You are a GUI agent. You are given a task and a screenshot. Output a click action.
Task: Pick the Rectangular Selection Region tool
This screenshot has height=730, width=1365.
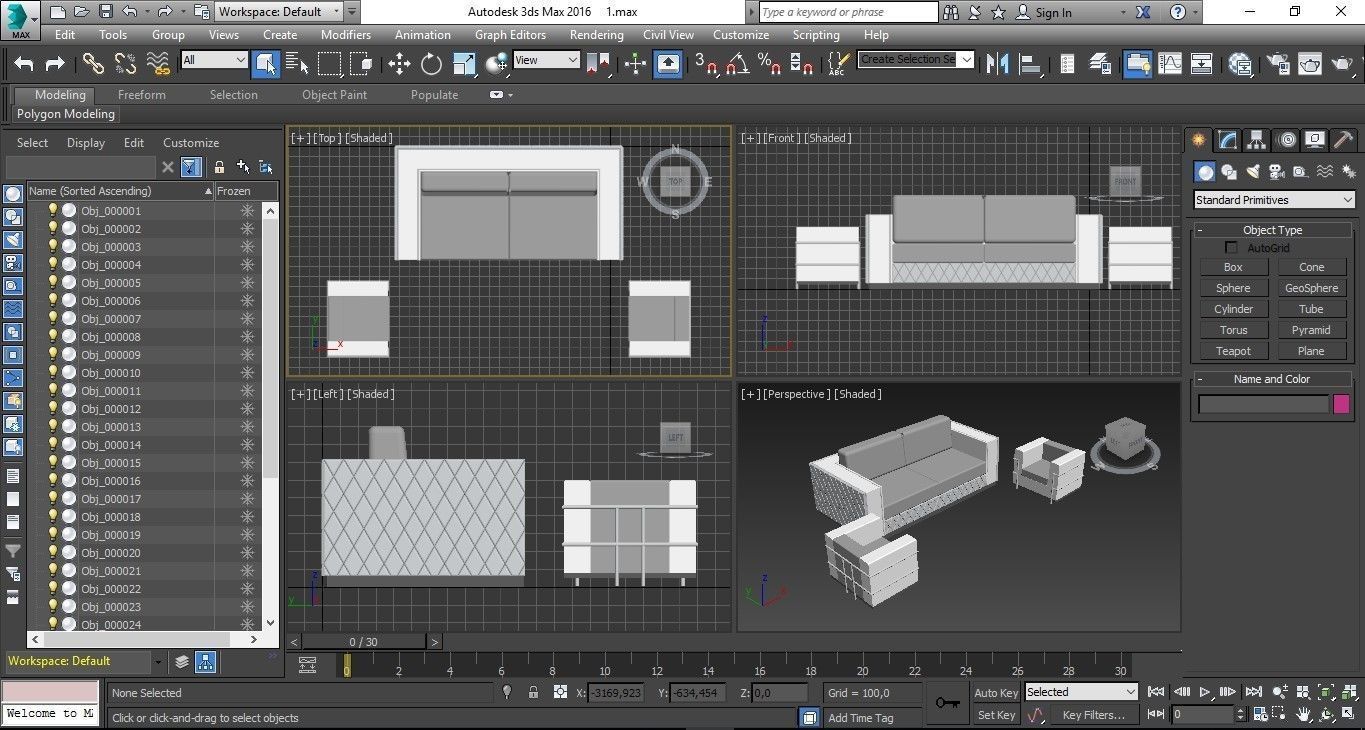[x=329, y=63]
